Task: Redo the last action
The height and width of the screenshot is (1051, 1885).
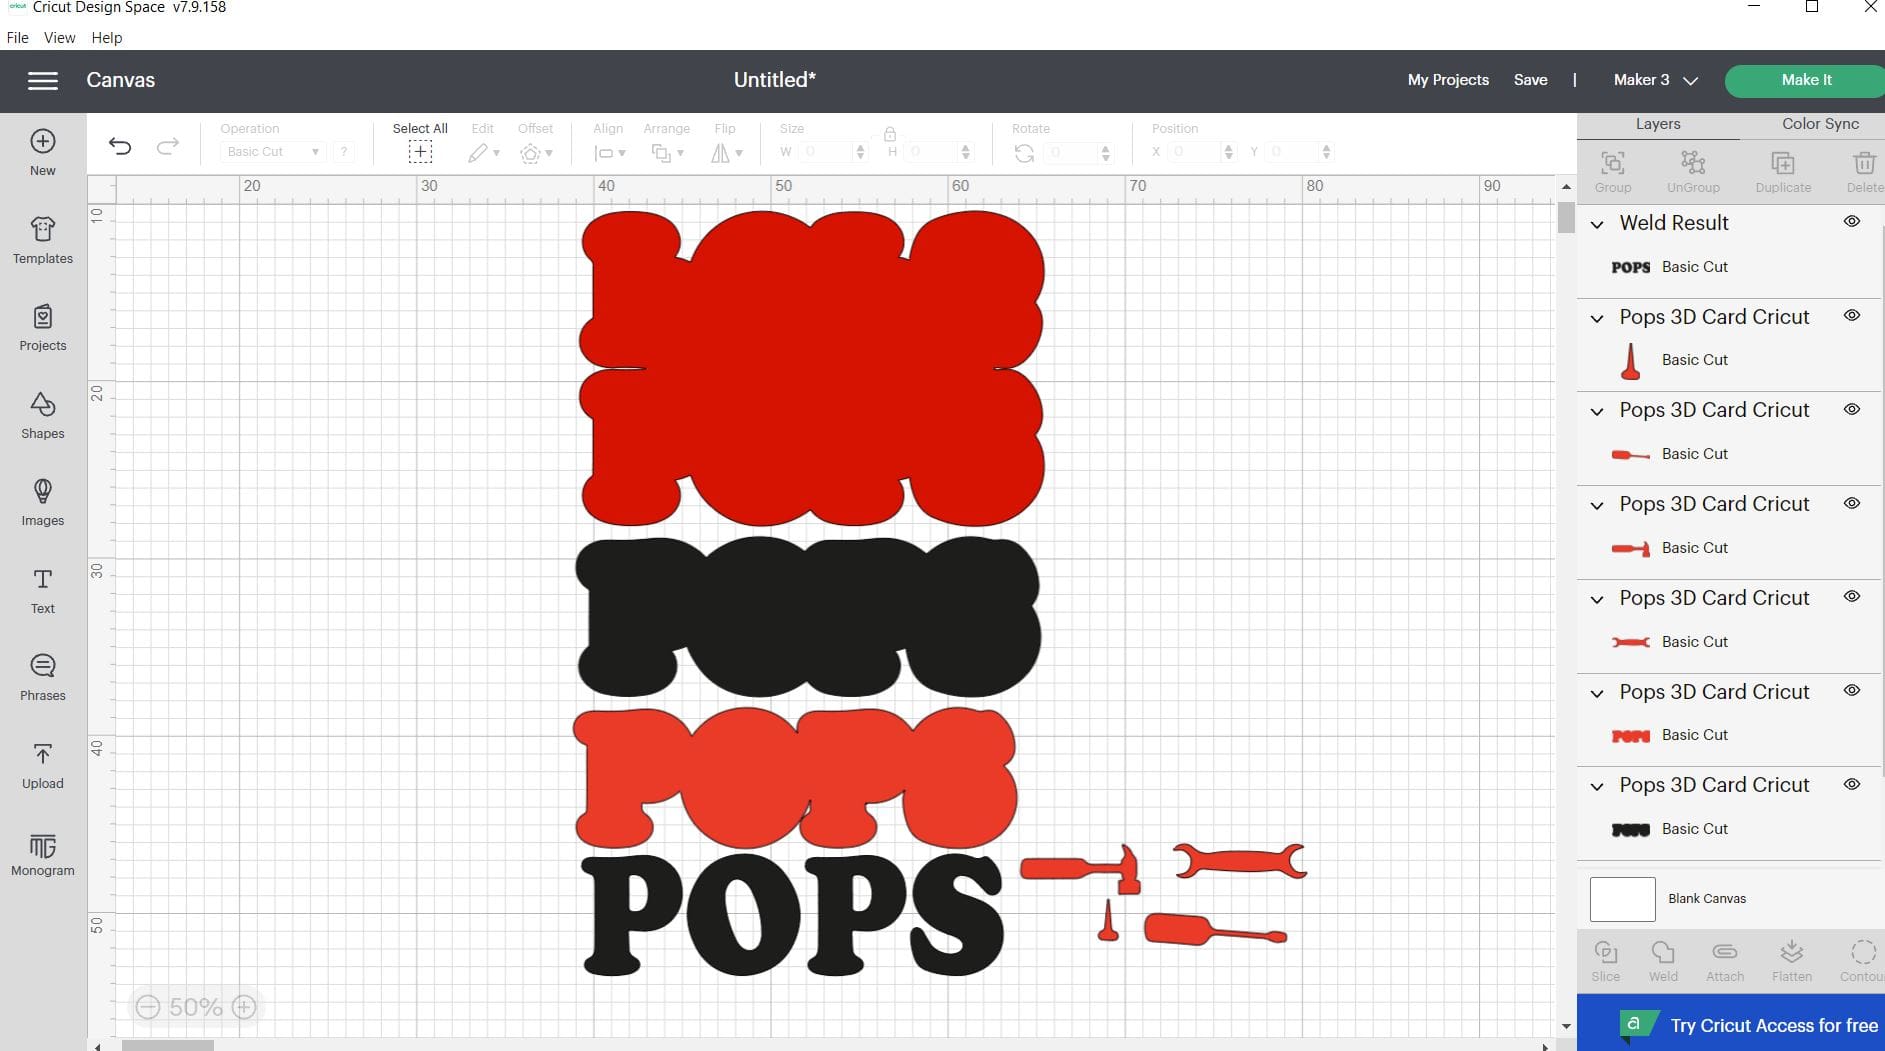Action: coord(168,147)
